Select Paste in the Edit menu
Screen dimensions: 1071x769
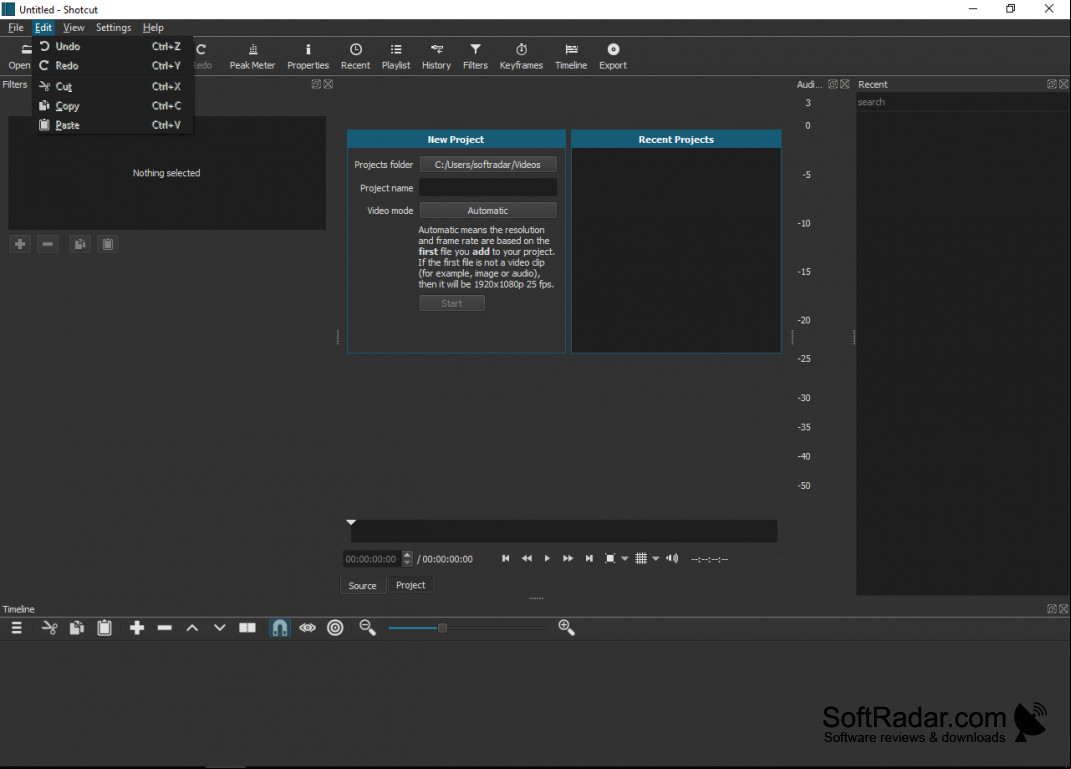113,125
